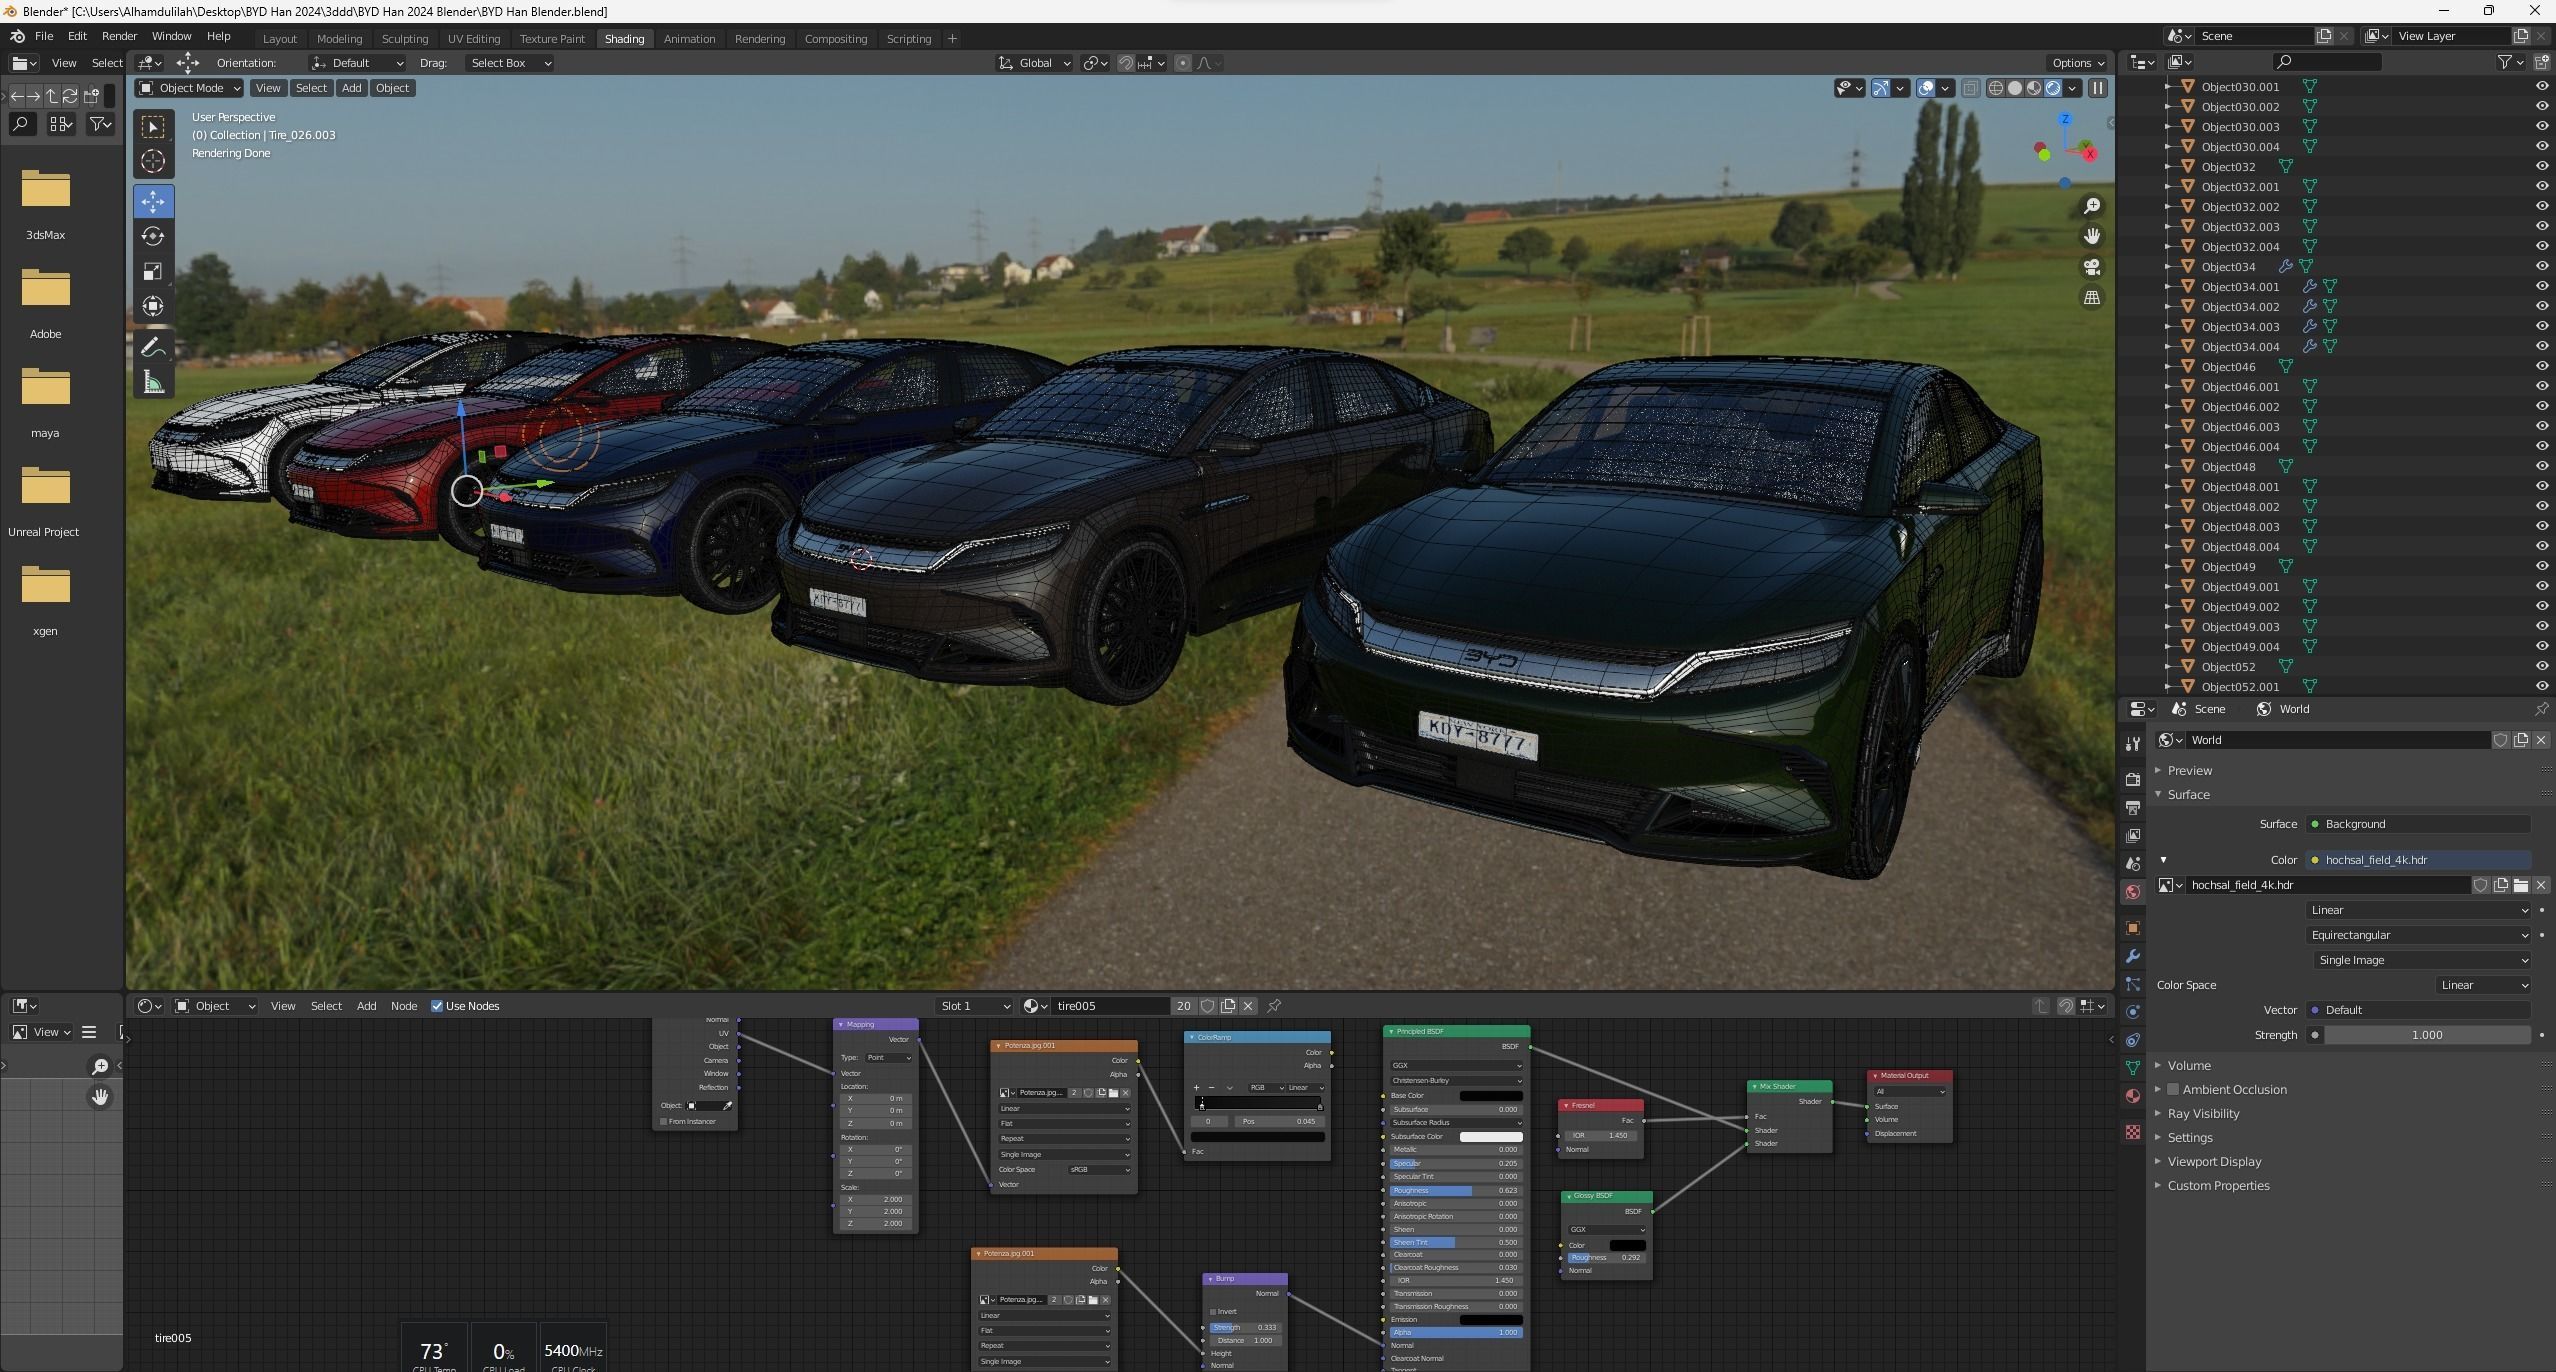Adjust Roughness slider in Principled BSDF node
The width and height of the screenshot is (2556, 1372).
pyautogui.click(x=1456, y=1191)
